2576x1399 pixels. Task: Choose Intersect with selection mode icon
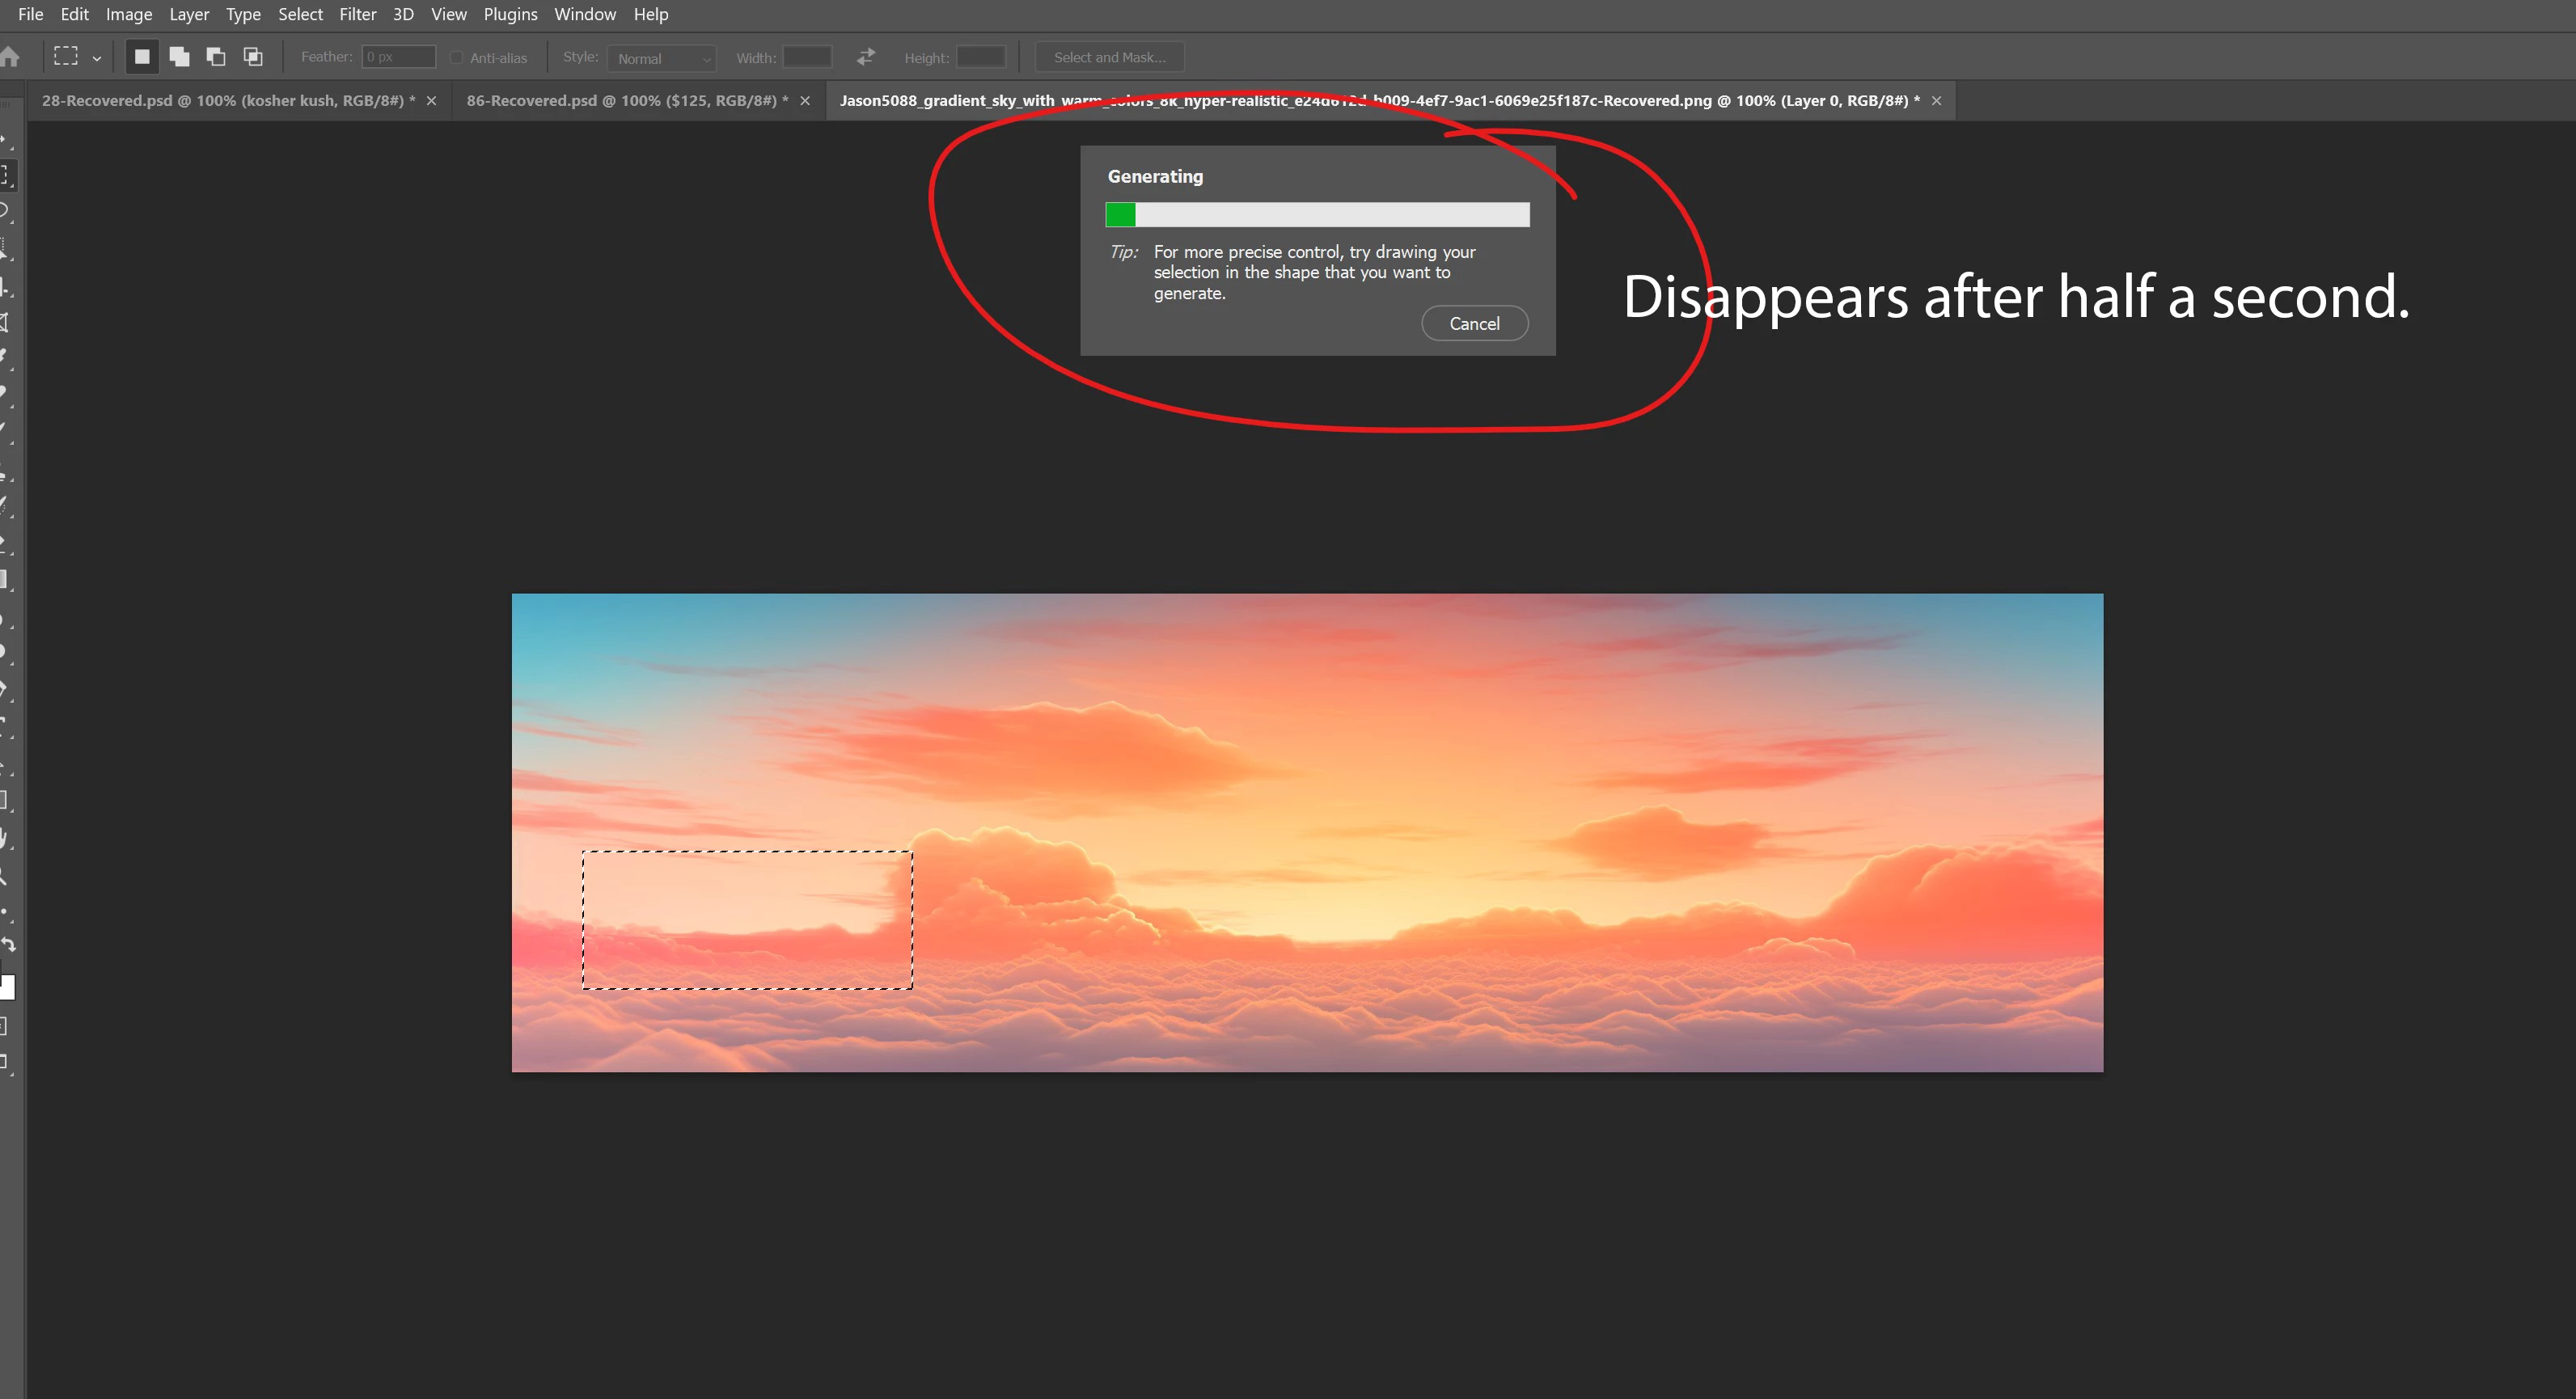pos(253,57)
